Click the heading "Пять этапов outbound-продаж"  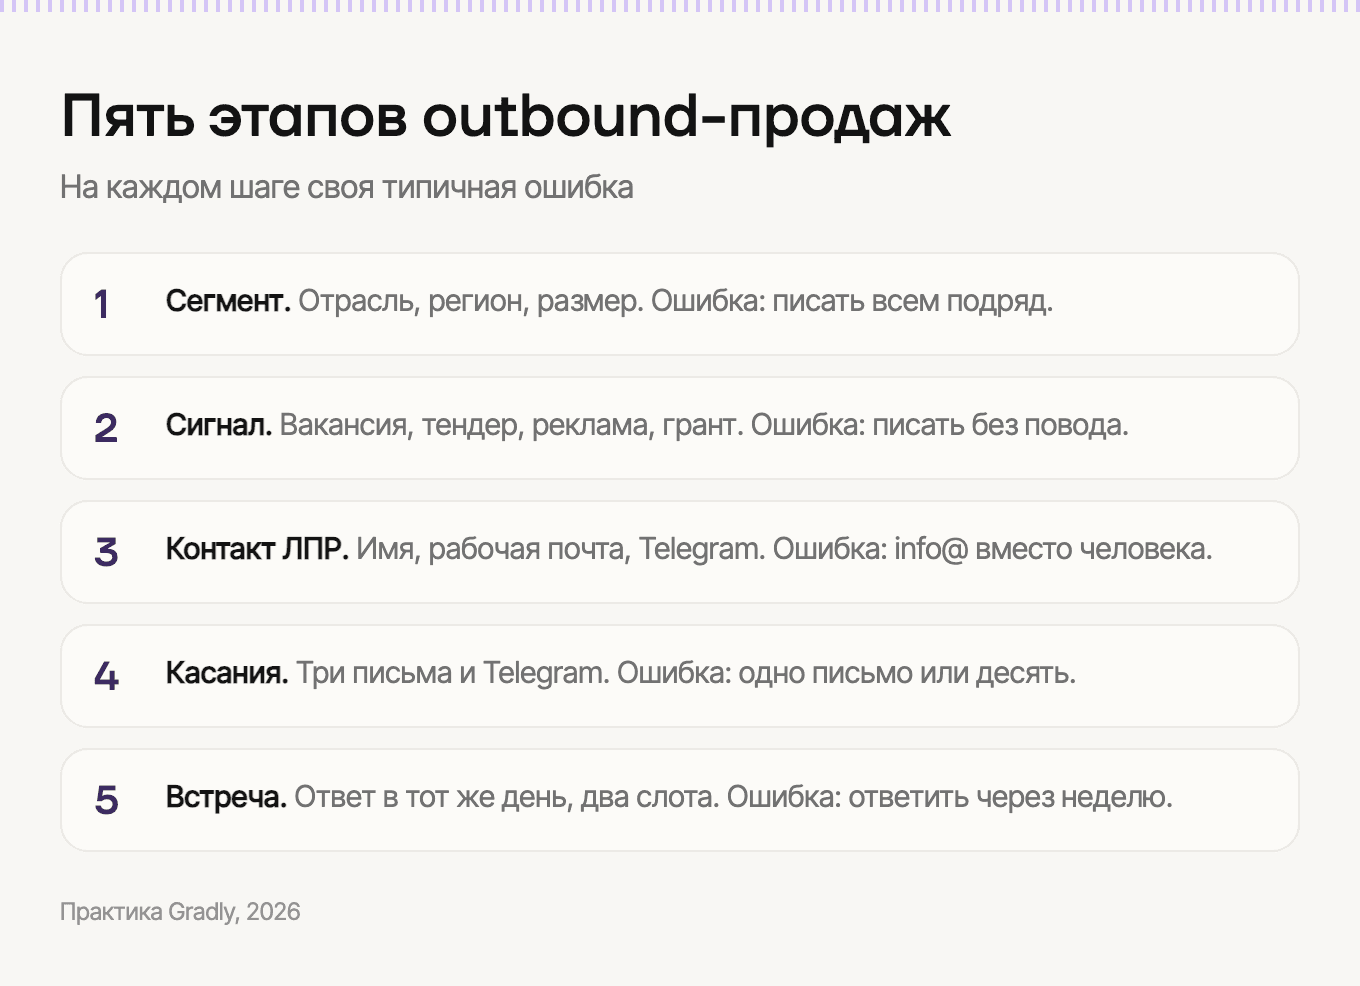tap(506, 116)
